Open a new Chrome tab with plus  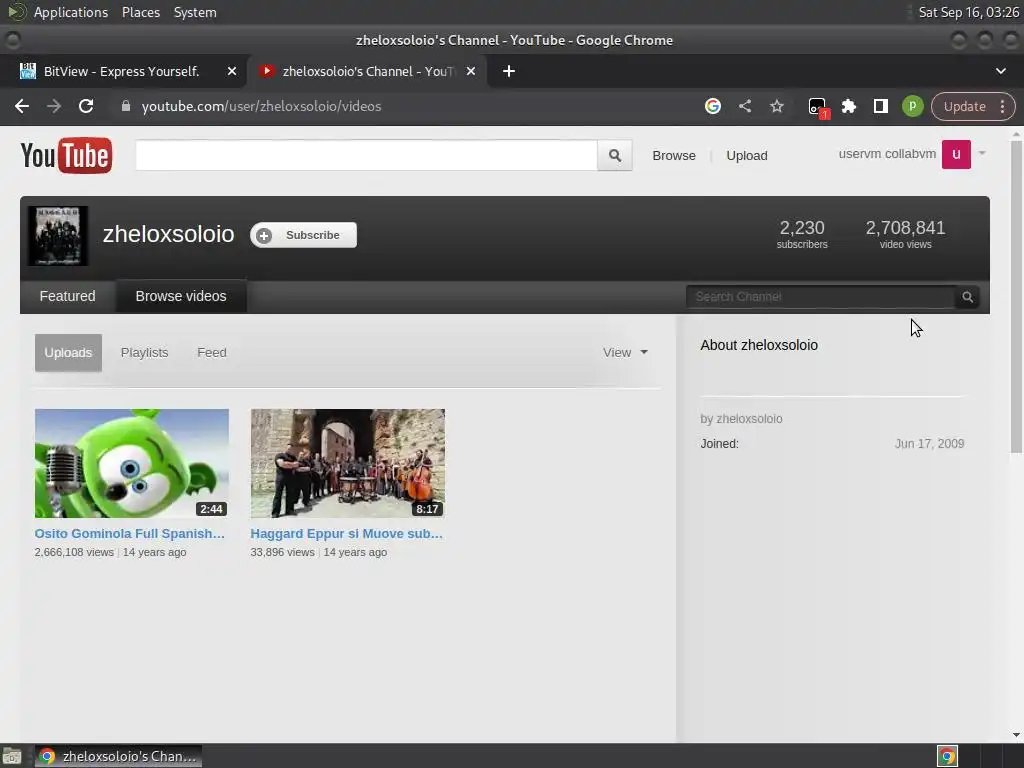click(x=509, y=71)
